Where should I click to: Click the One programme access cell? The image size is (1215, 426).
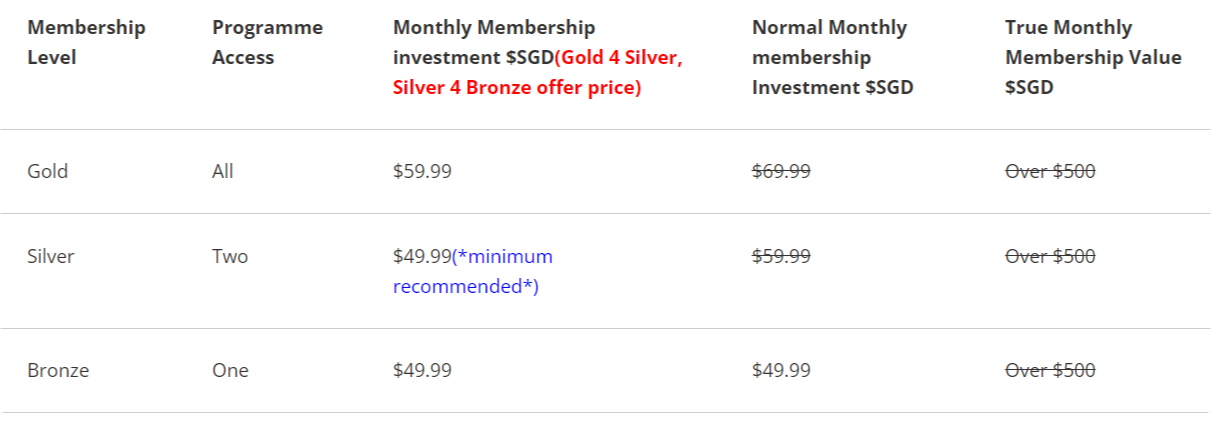click(x=230, y=370)
